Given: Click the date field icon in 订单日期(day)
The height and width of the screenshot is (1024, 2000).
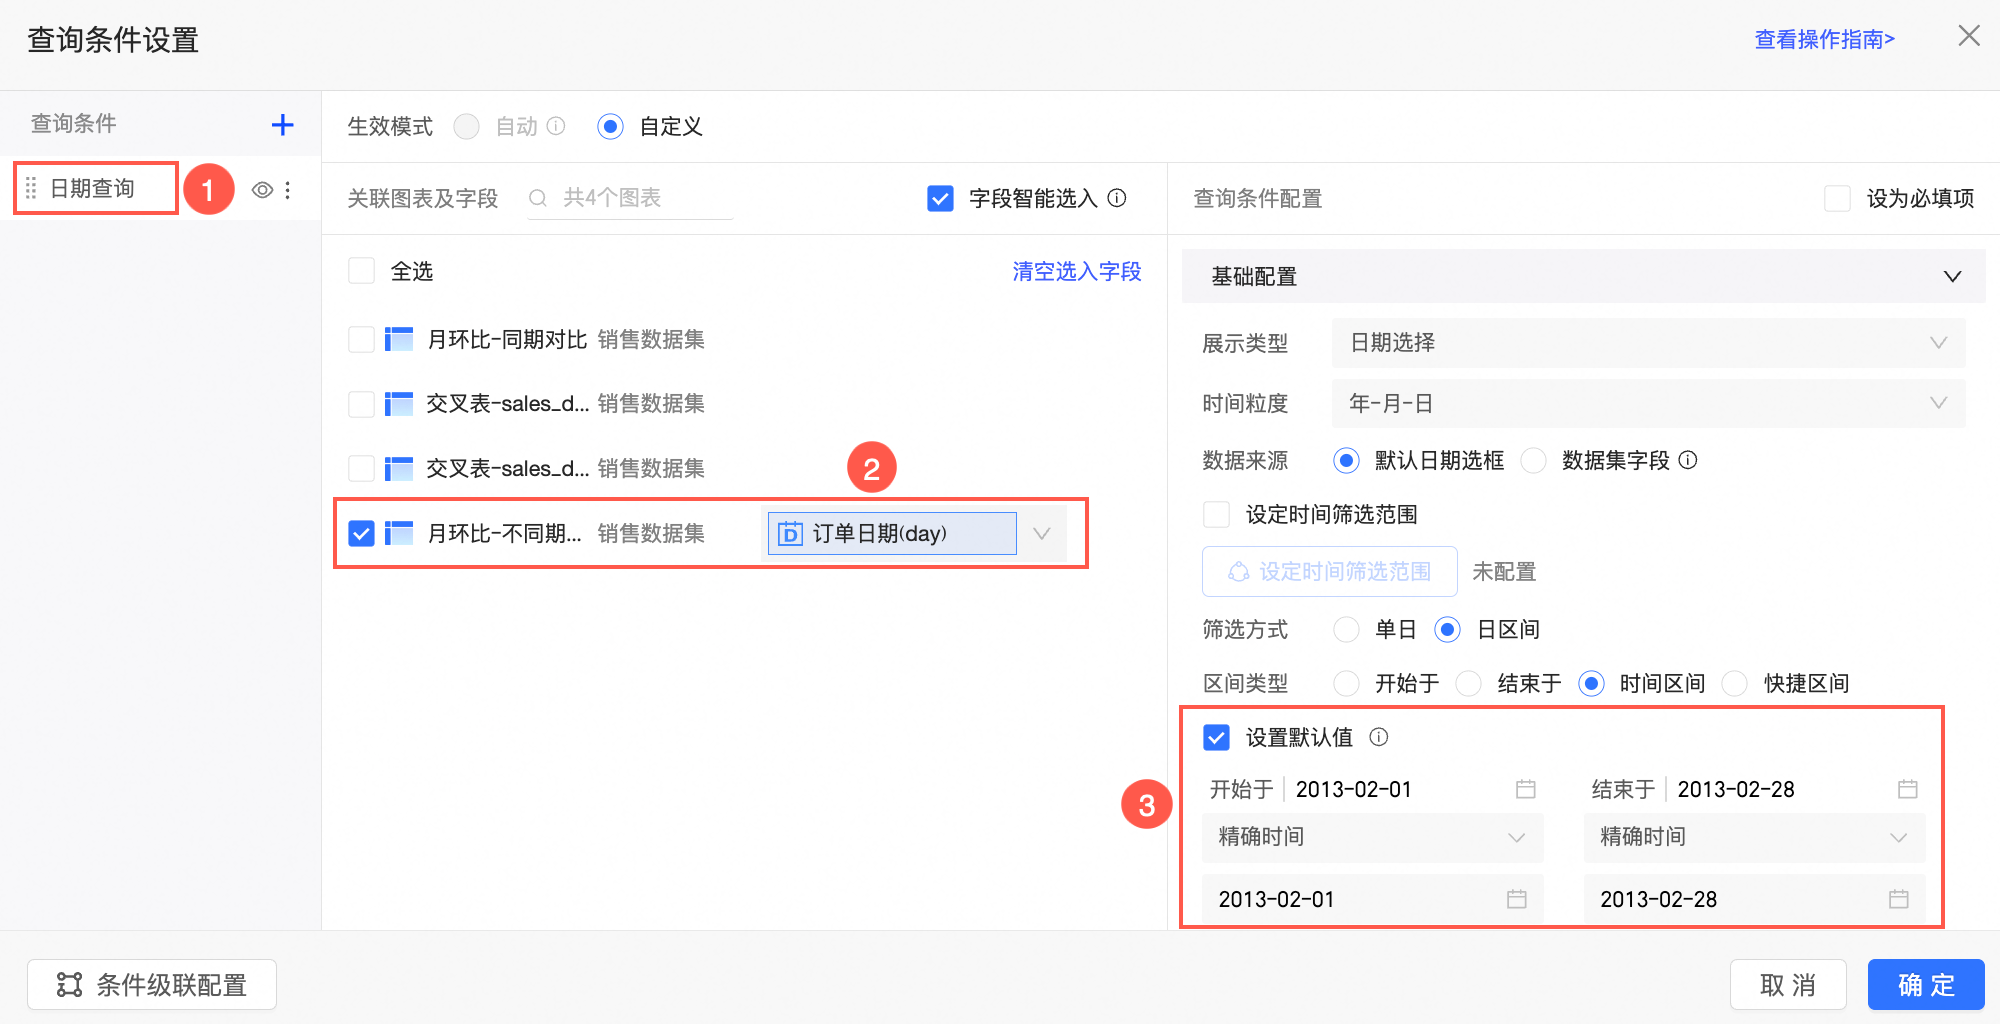Looking at the screenshot, I should point(790,534).
